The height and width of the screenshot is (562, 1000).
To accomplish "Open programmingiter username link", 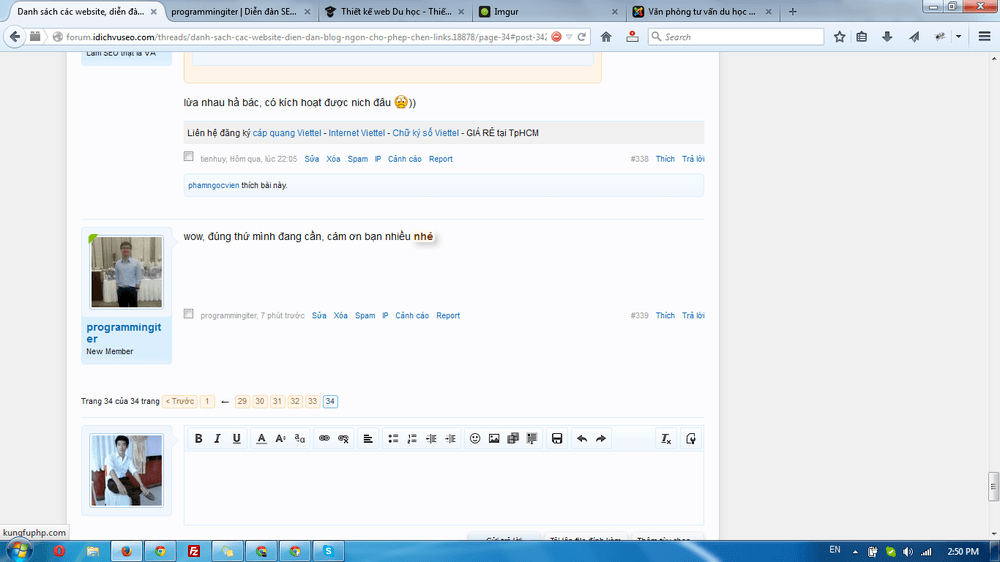I will tap(124, 333).
